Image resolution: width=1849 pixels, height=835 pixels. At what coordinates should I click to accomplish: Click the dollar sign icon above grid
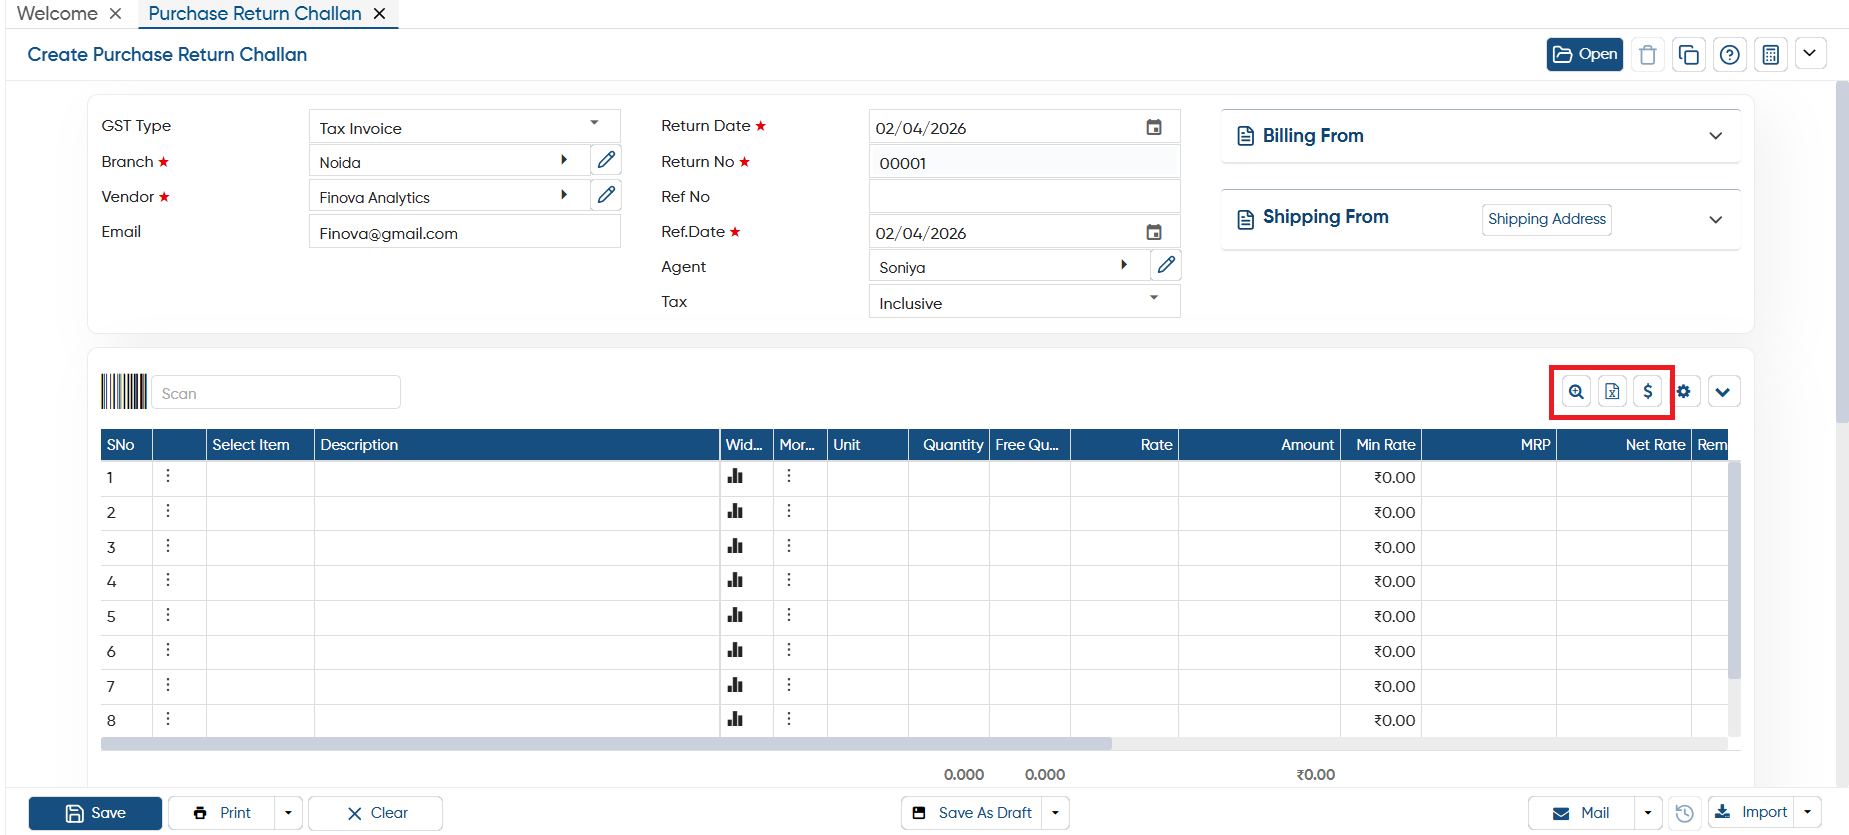coord(1648,392)
